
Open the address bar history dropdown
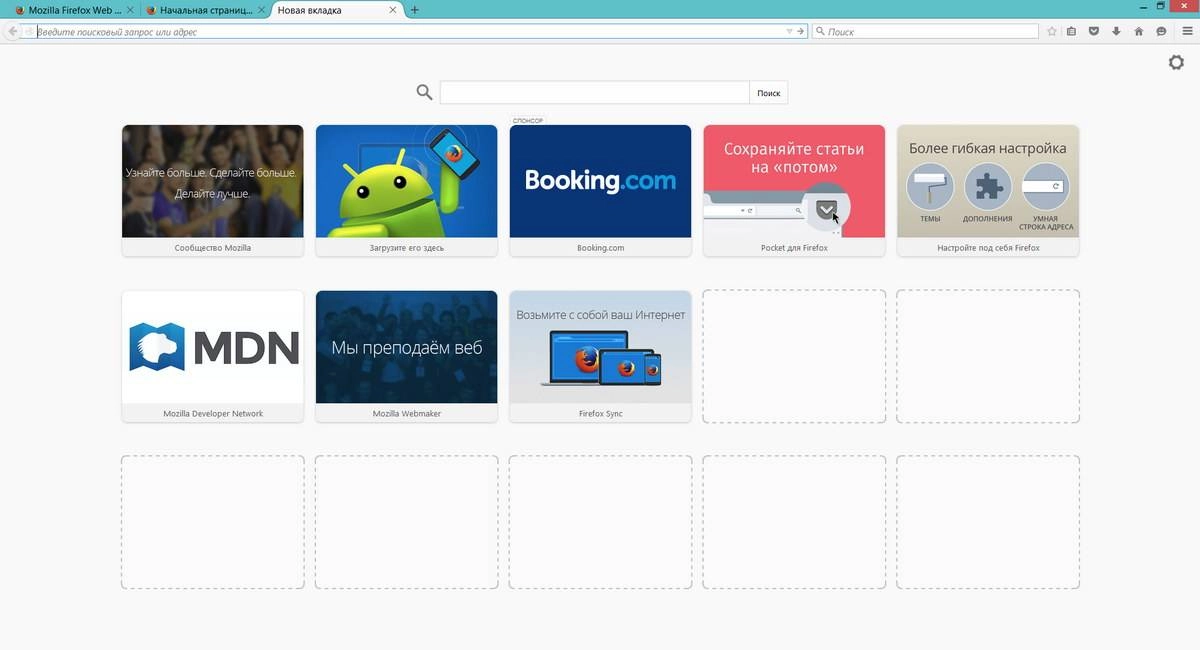(789, 32)
